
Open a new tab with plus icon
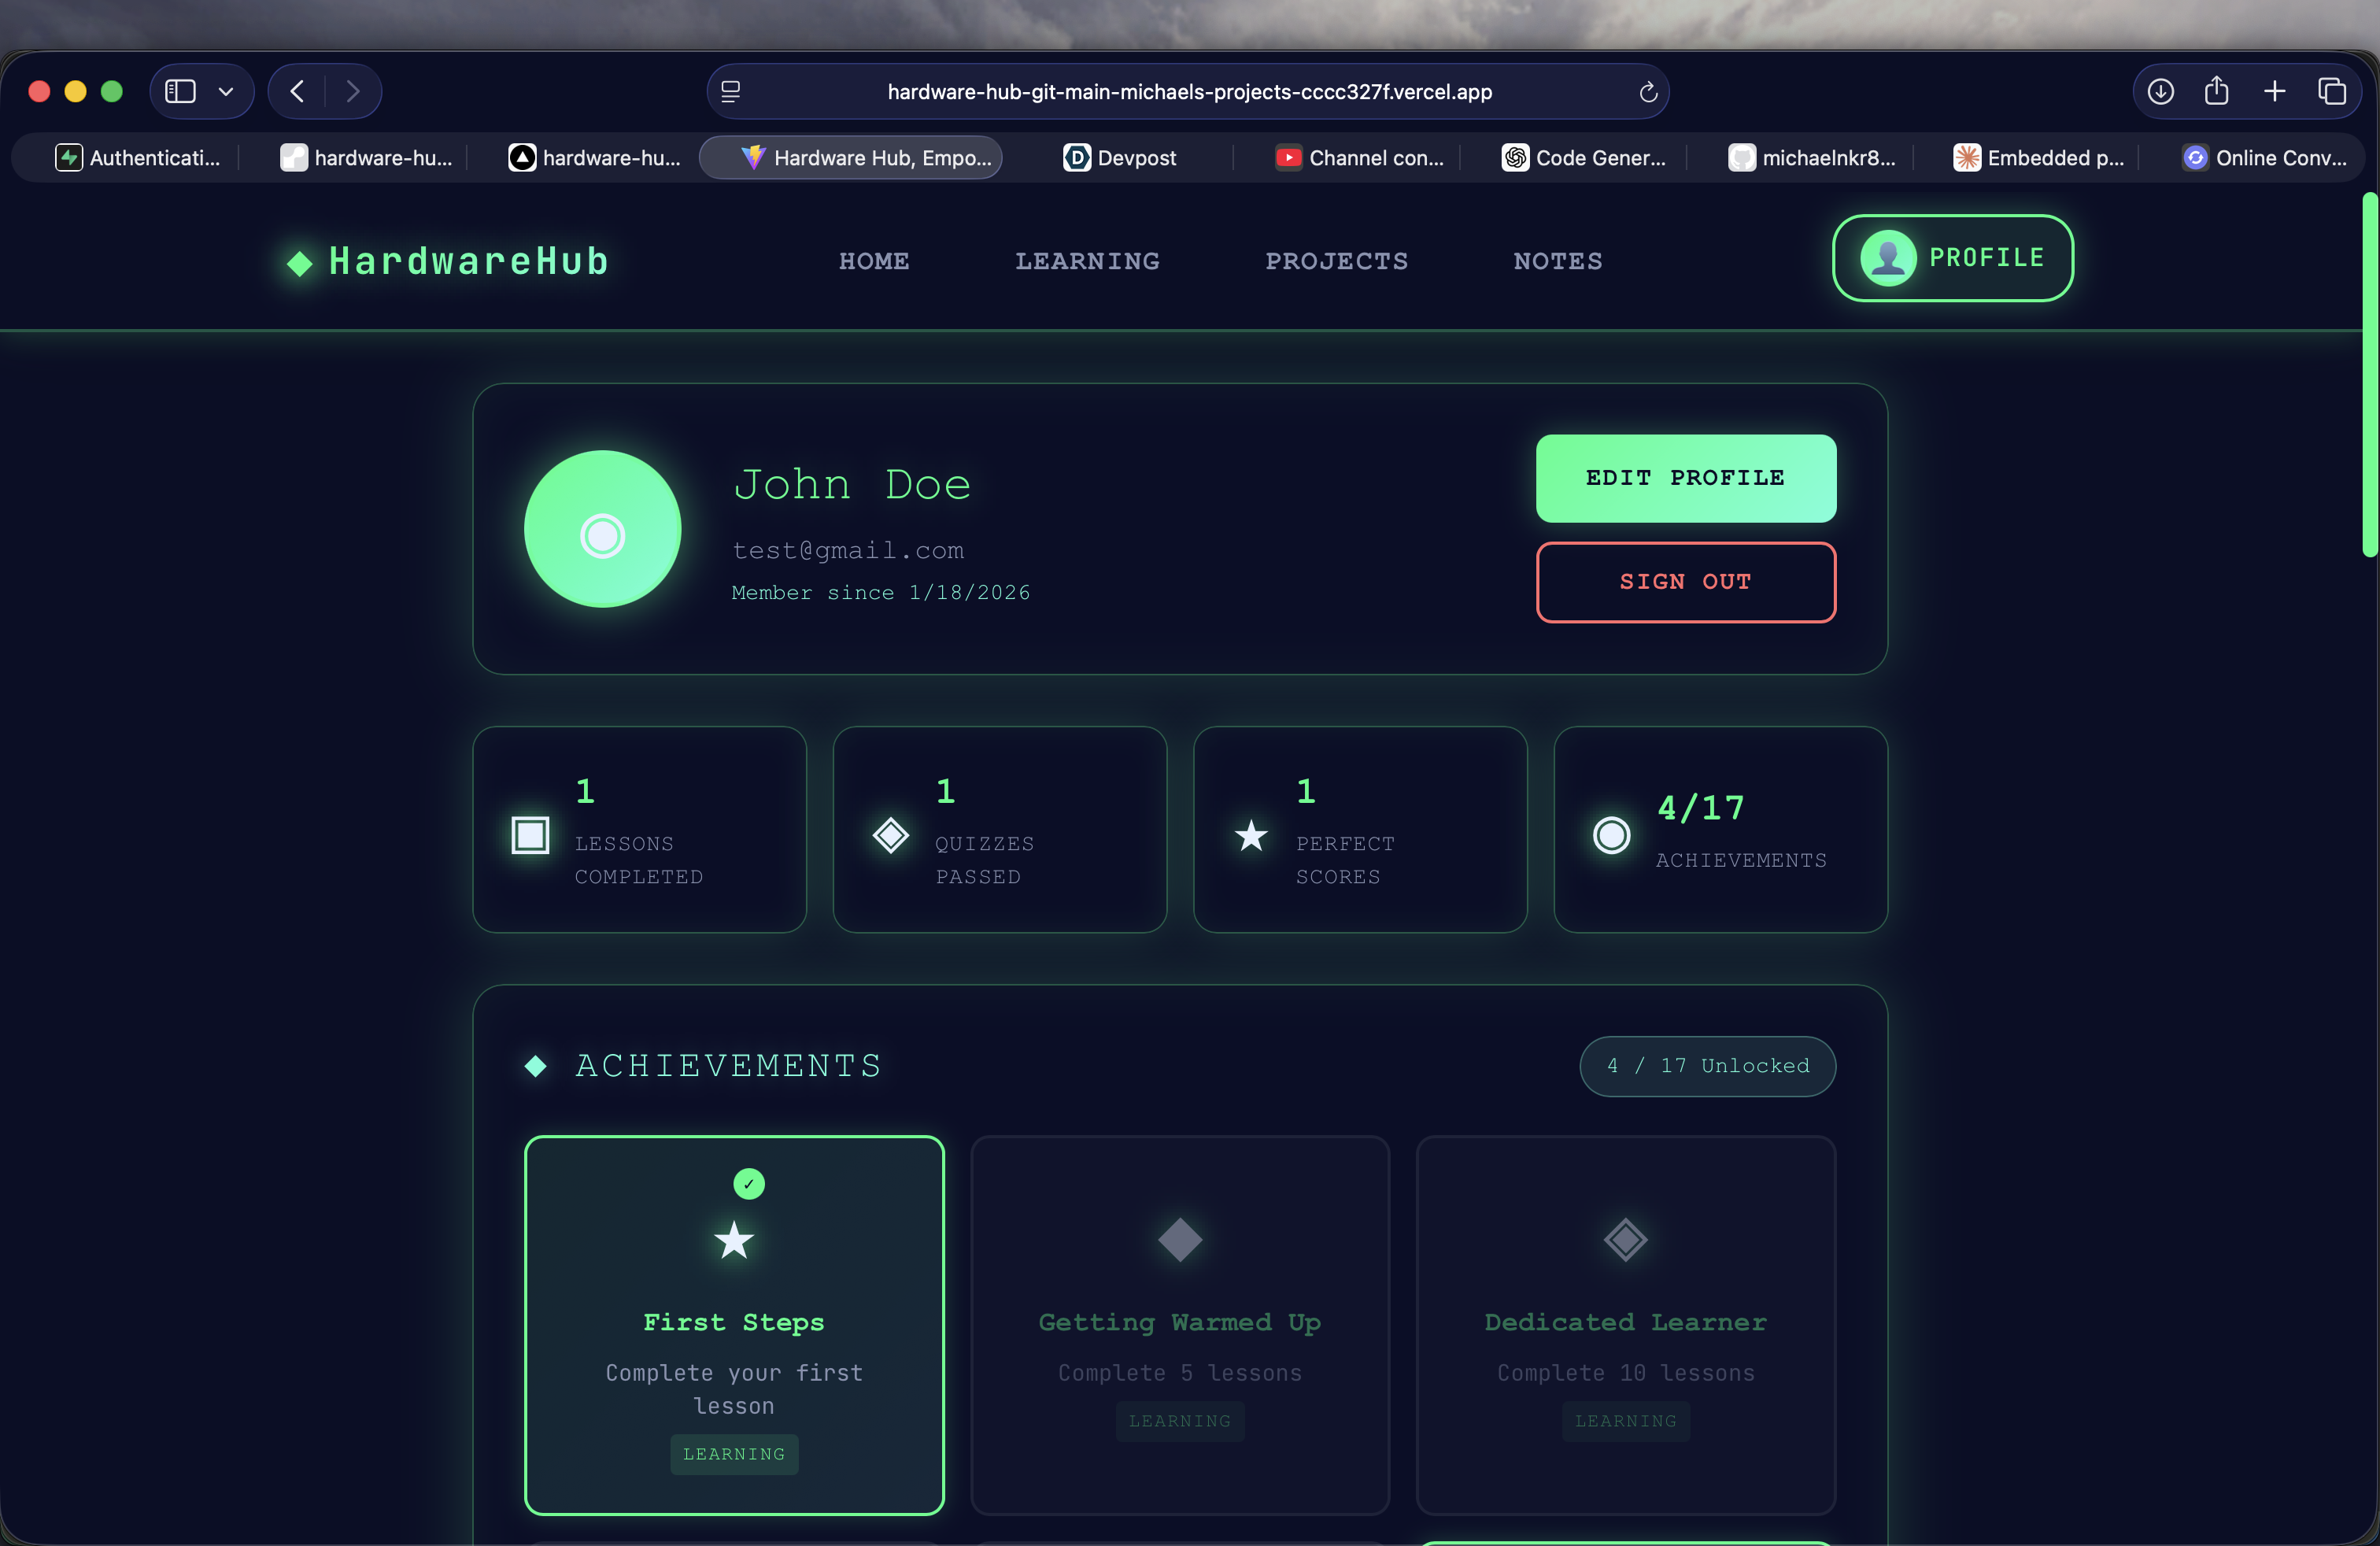coord(2274,92)
